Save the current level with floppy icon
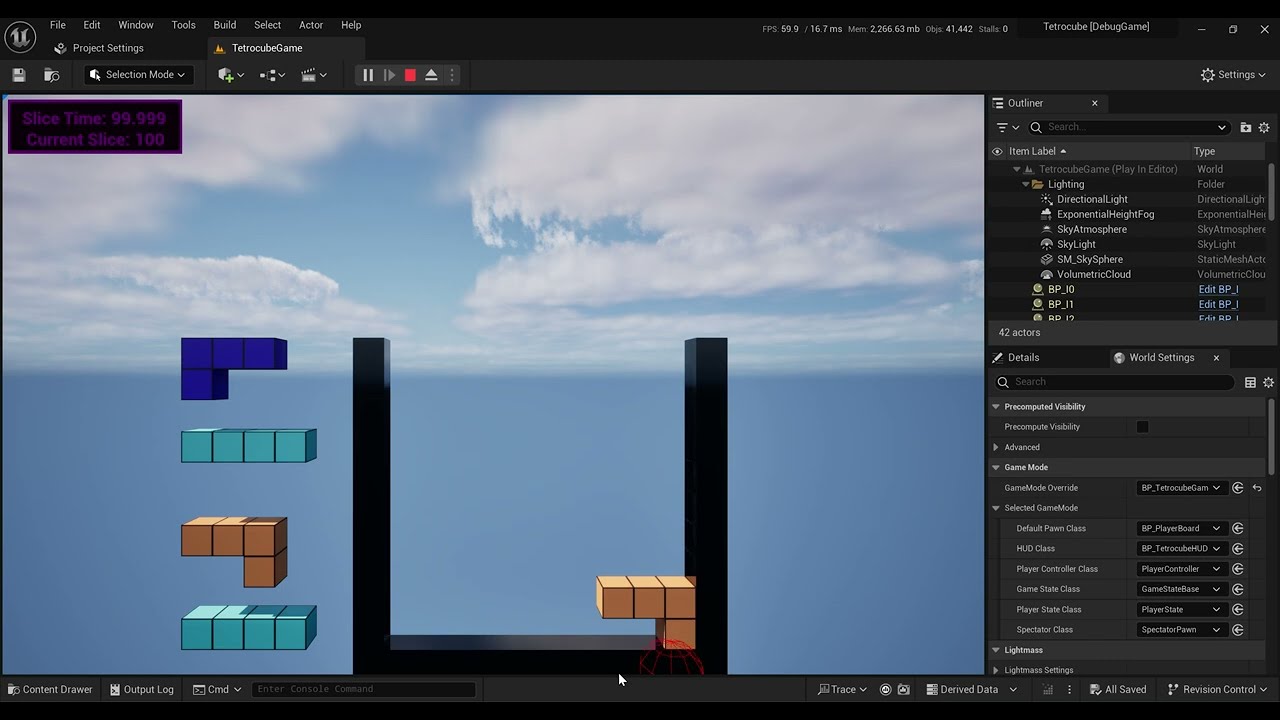 [18, 75]
